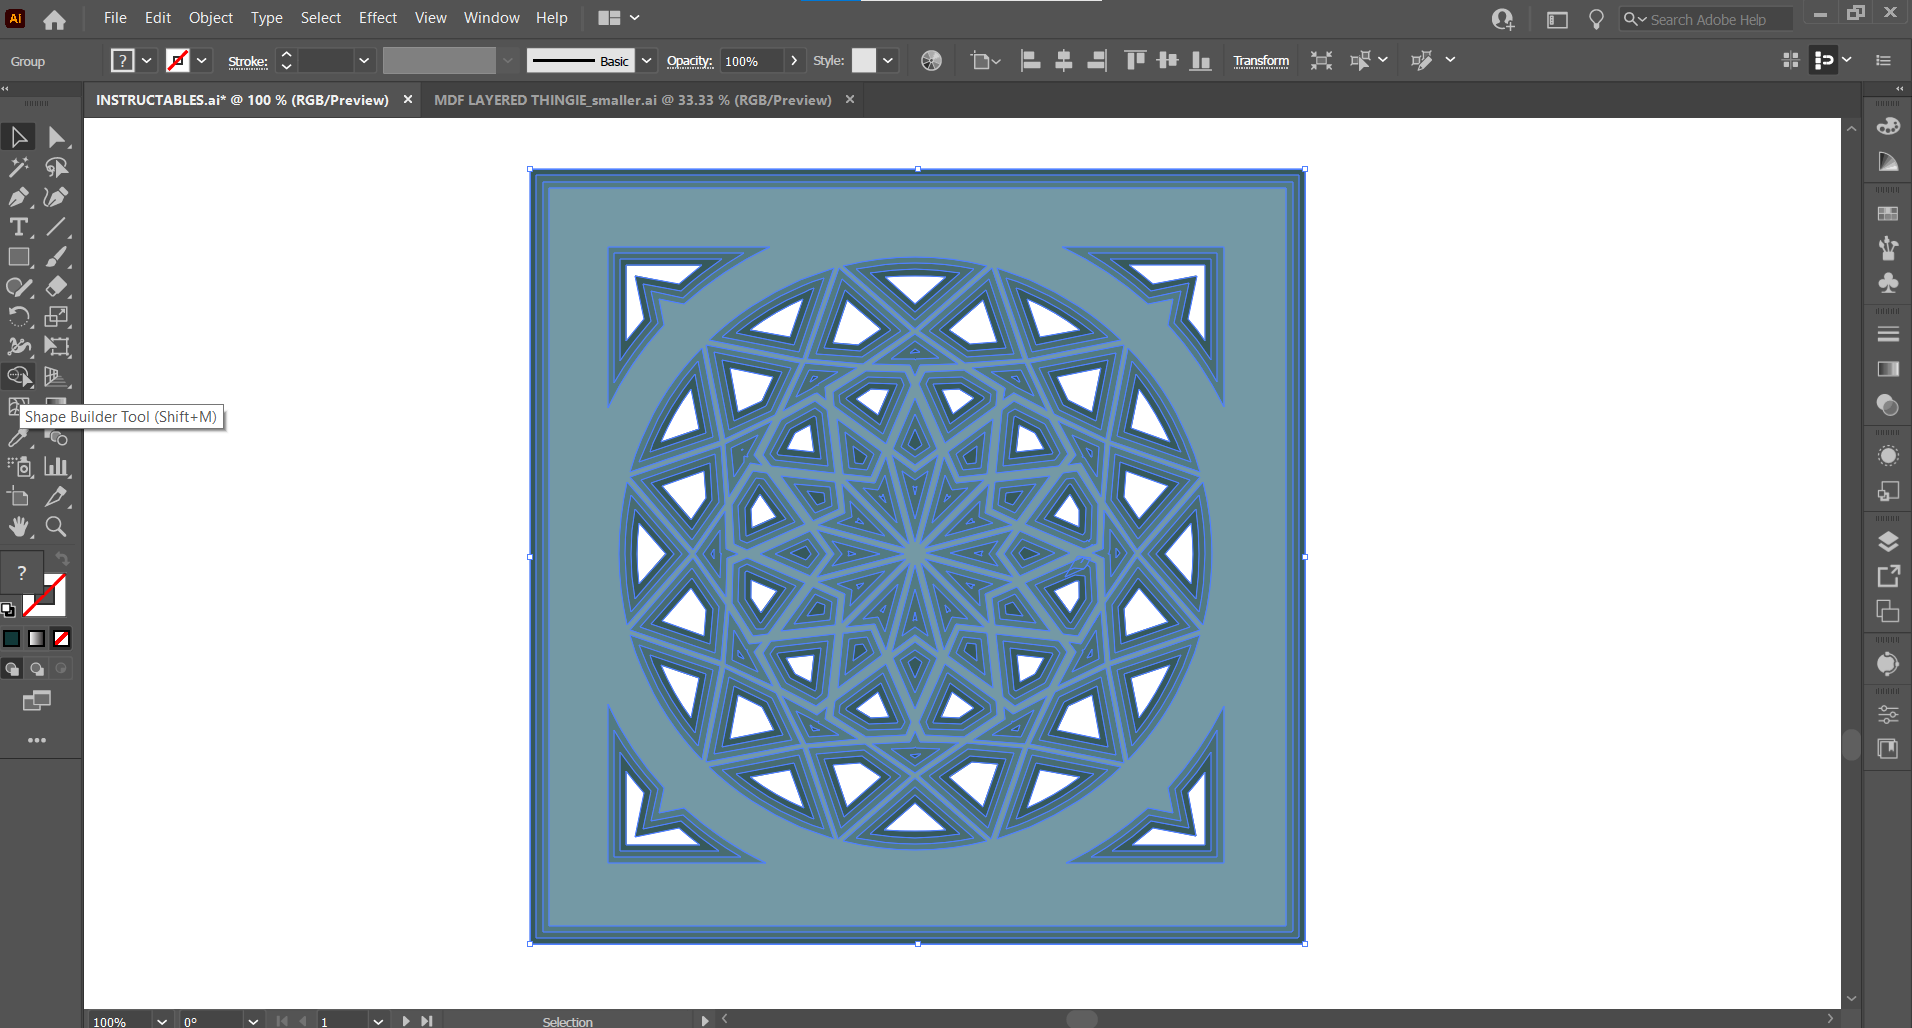Click the Opacity panel link
This screenshot has height=1028, width=1912.
pyautogui.click(x=690, y=61)
